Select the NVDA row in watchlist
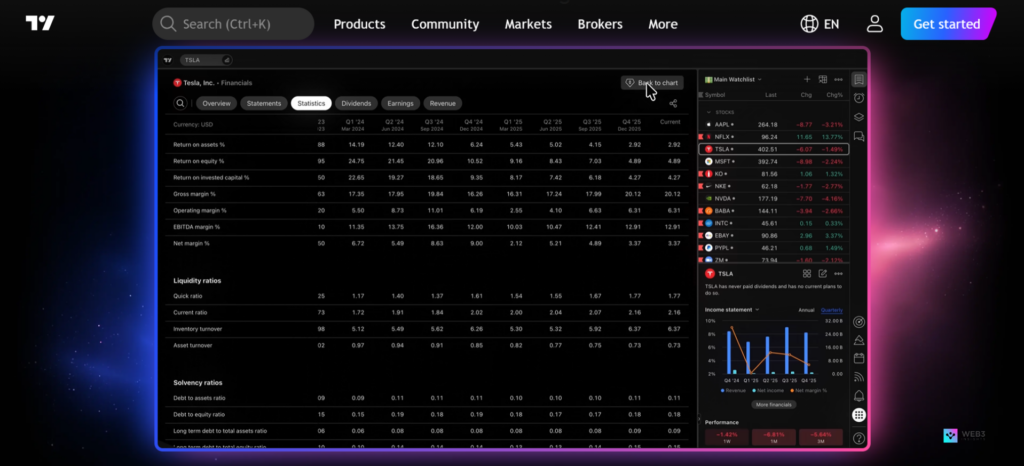1024x466 pixels. (774, 198)
